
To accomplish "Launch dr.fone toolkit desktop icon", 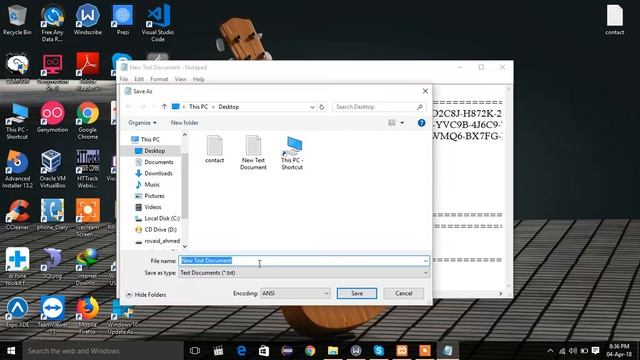I will tap(17, 266).
